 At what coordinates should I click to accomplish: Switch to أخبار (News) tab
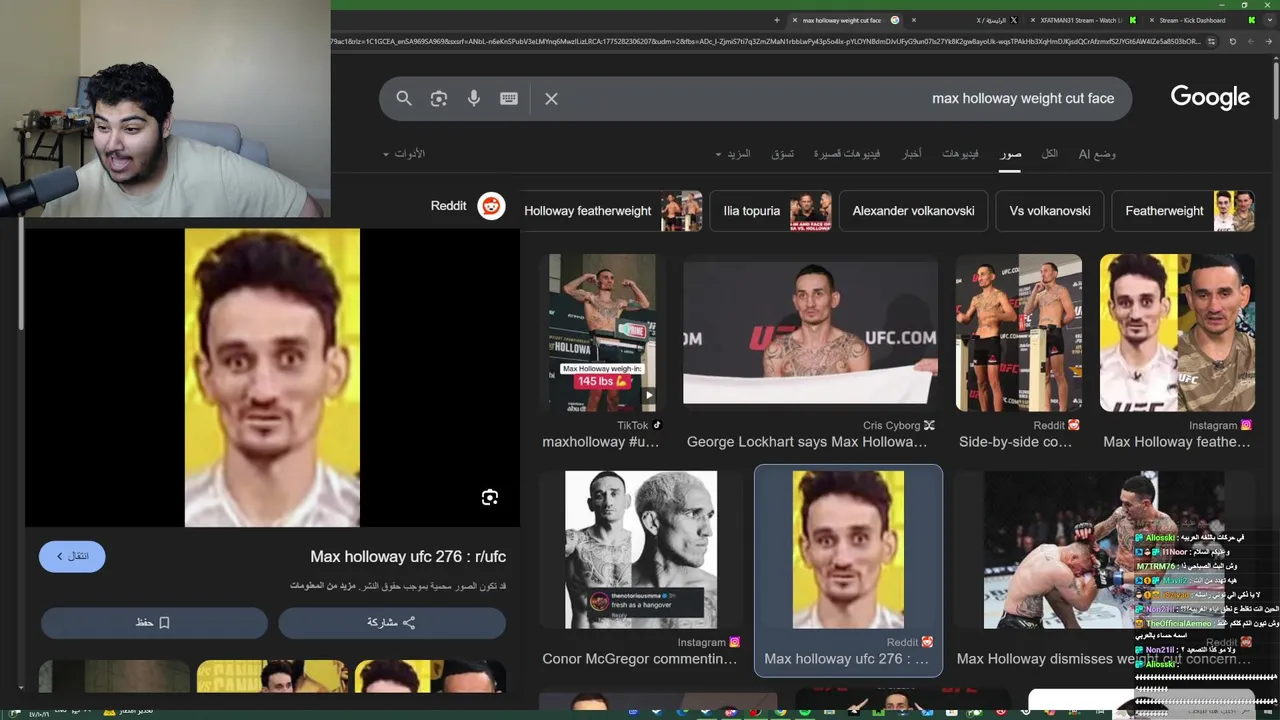coord(912,154)
